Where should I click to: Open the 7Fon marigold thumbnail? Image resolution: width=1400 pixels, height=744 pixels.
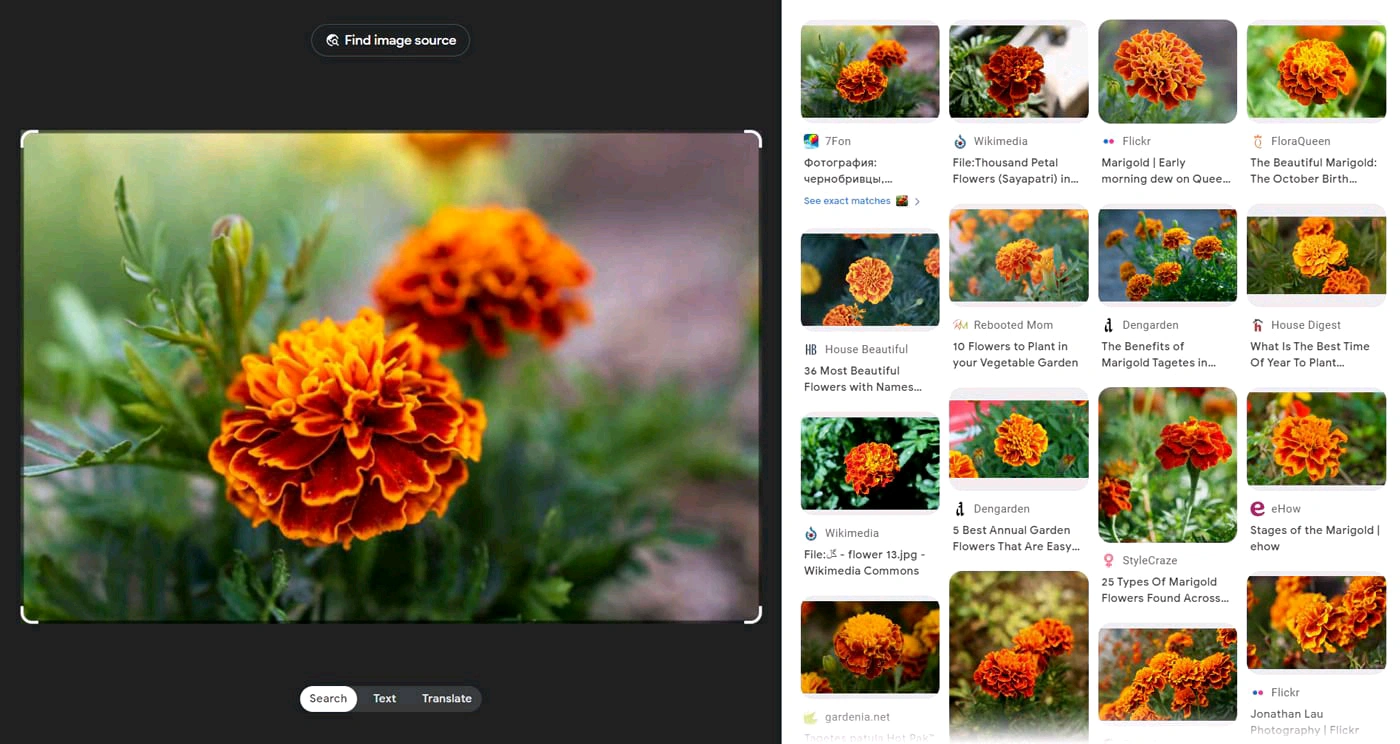(870, 71)
